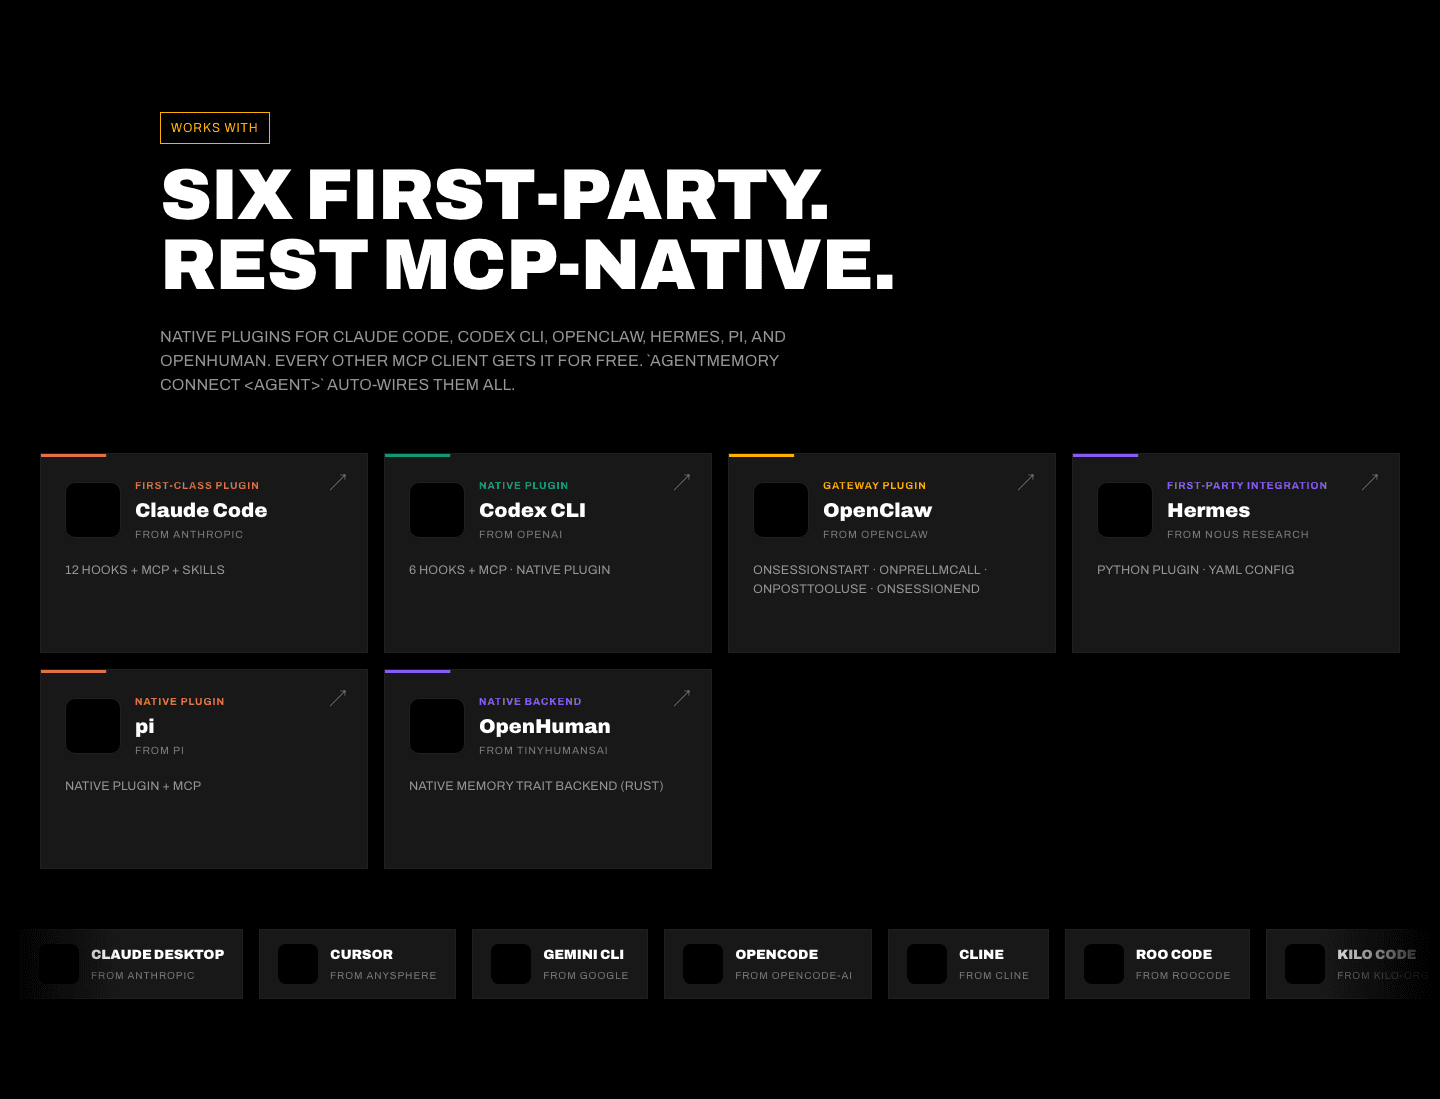Open the "Hermes" card title
Image resolution: width=1440 pixels, height=1099 pixels.
click(1208, 510)
